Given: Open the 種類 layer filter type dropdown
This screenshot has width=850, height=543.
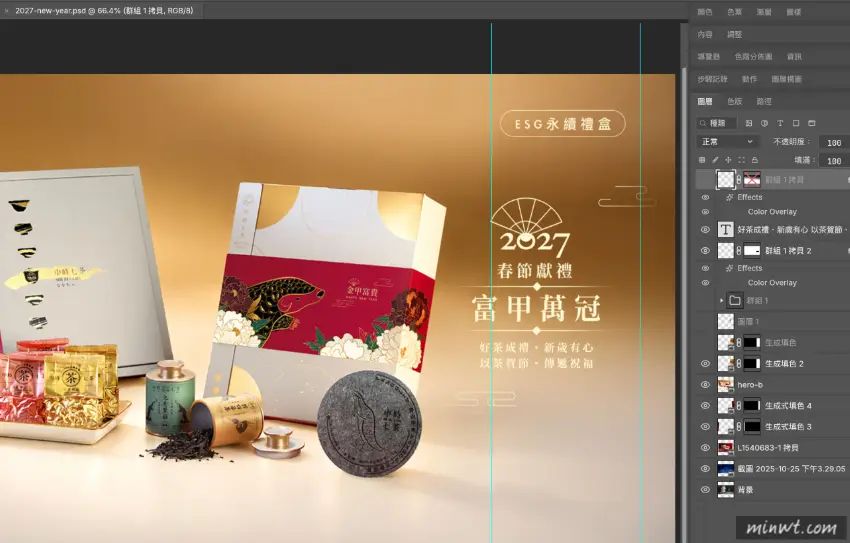Looking at the screenshot, I should tap(717, 124).
